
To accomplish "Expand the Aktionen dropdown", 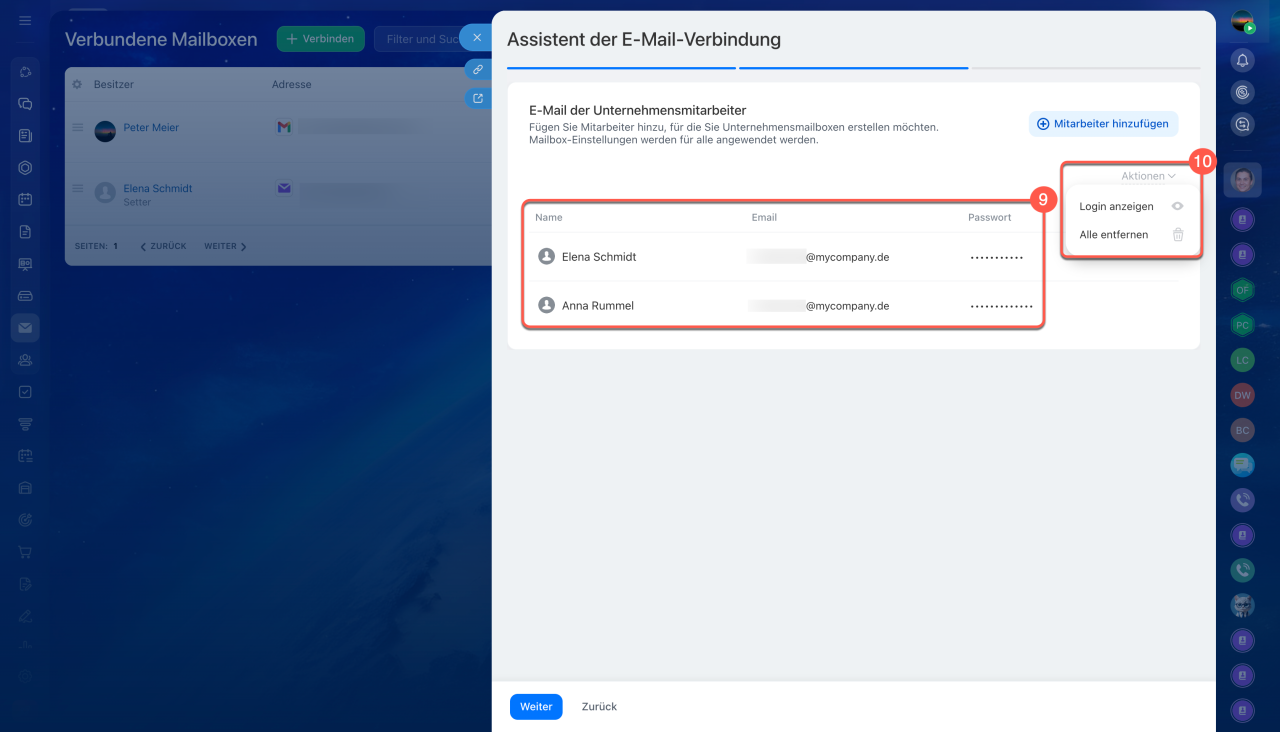I will tap(1147, 176).
